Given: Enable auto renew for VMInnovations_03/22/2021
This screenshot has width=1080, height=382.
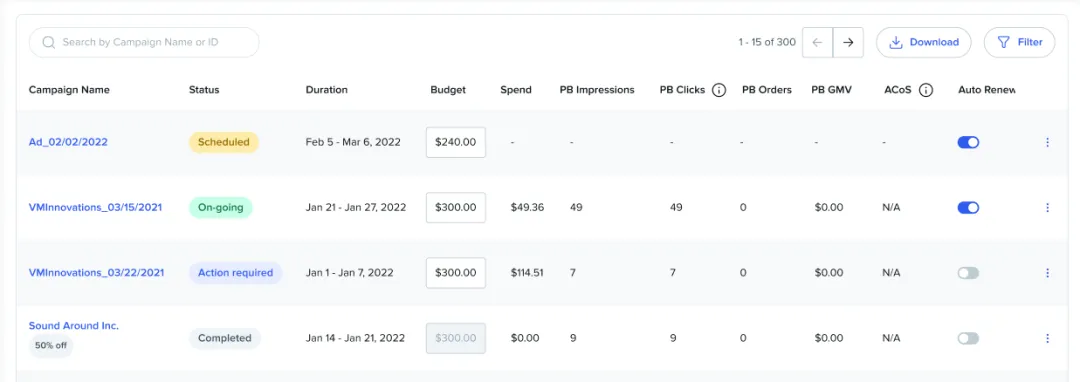Looking at the screenshot, I should (x=968, y=273).
